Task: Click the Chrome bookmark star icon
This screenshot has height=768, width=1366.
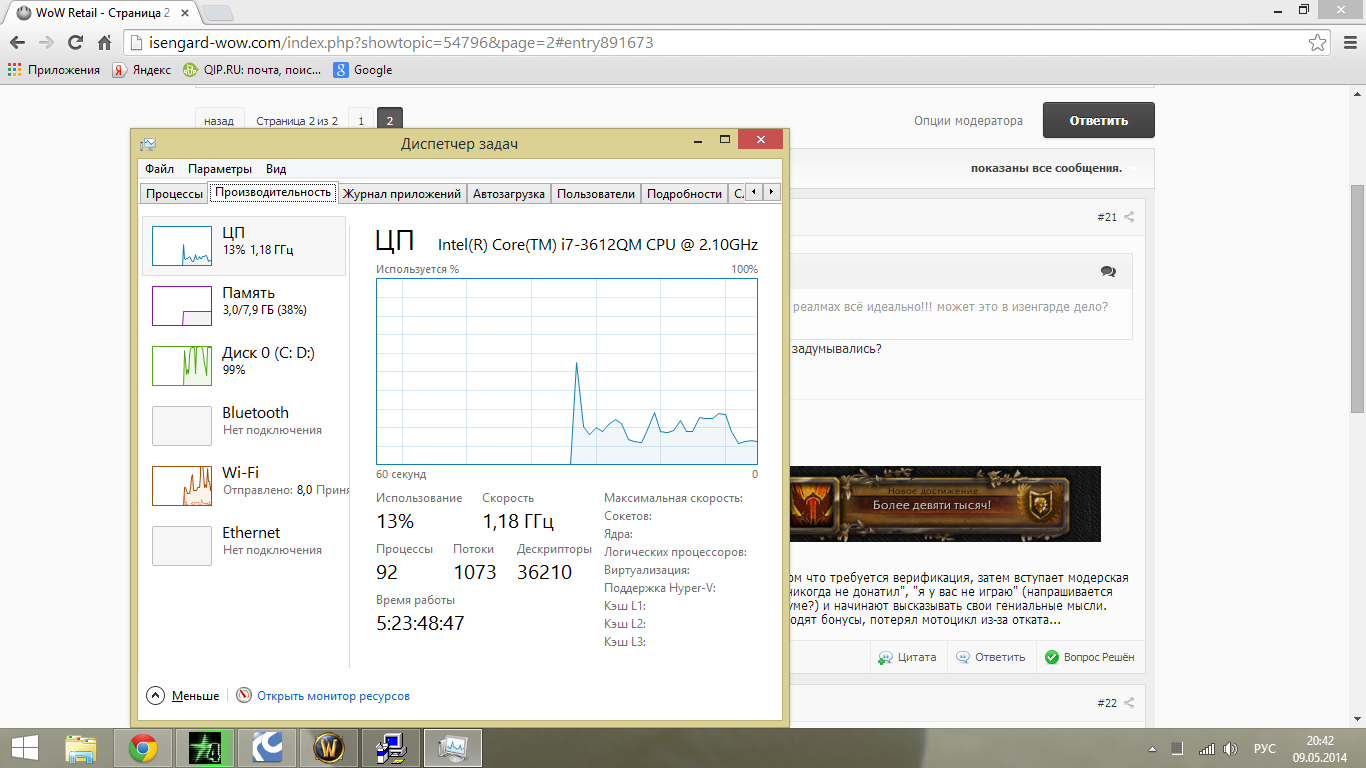Action: tap(1318, 43)
